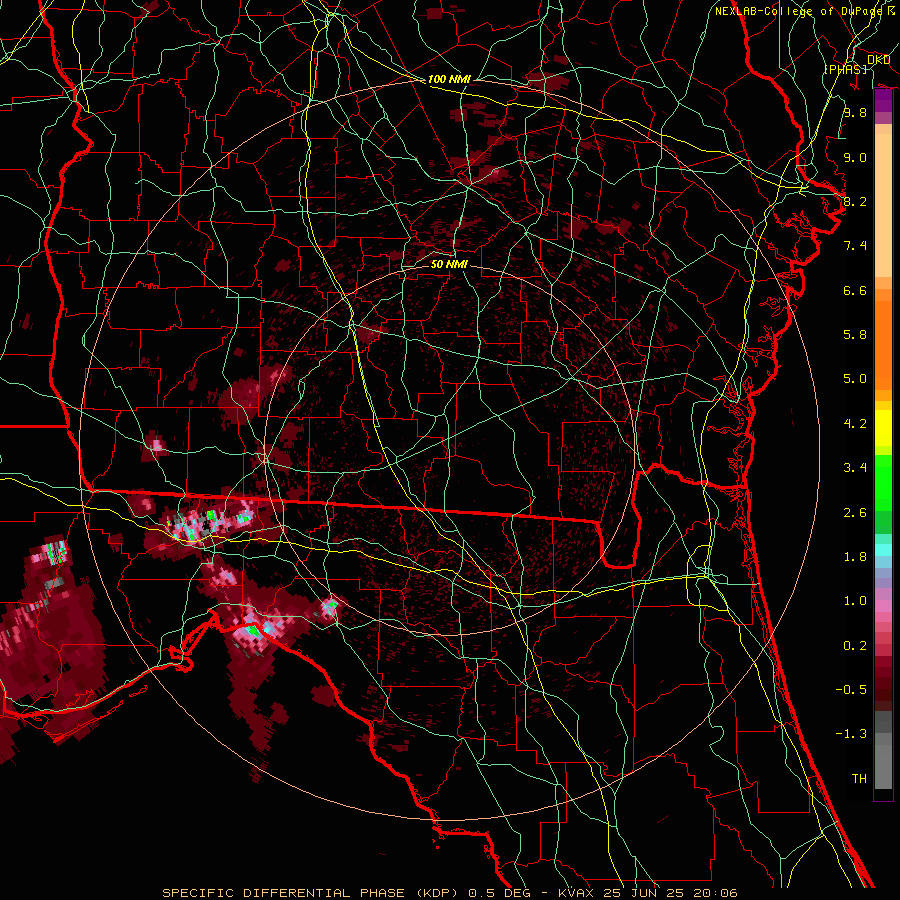900x900 pixels.
Task: Click the 3.4 value on color scale
Action: pyautogui.click(x=855, y=468)
